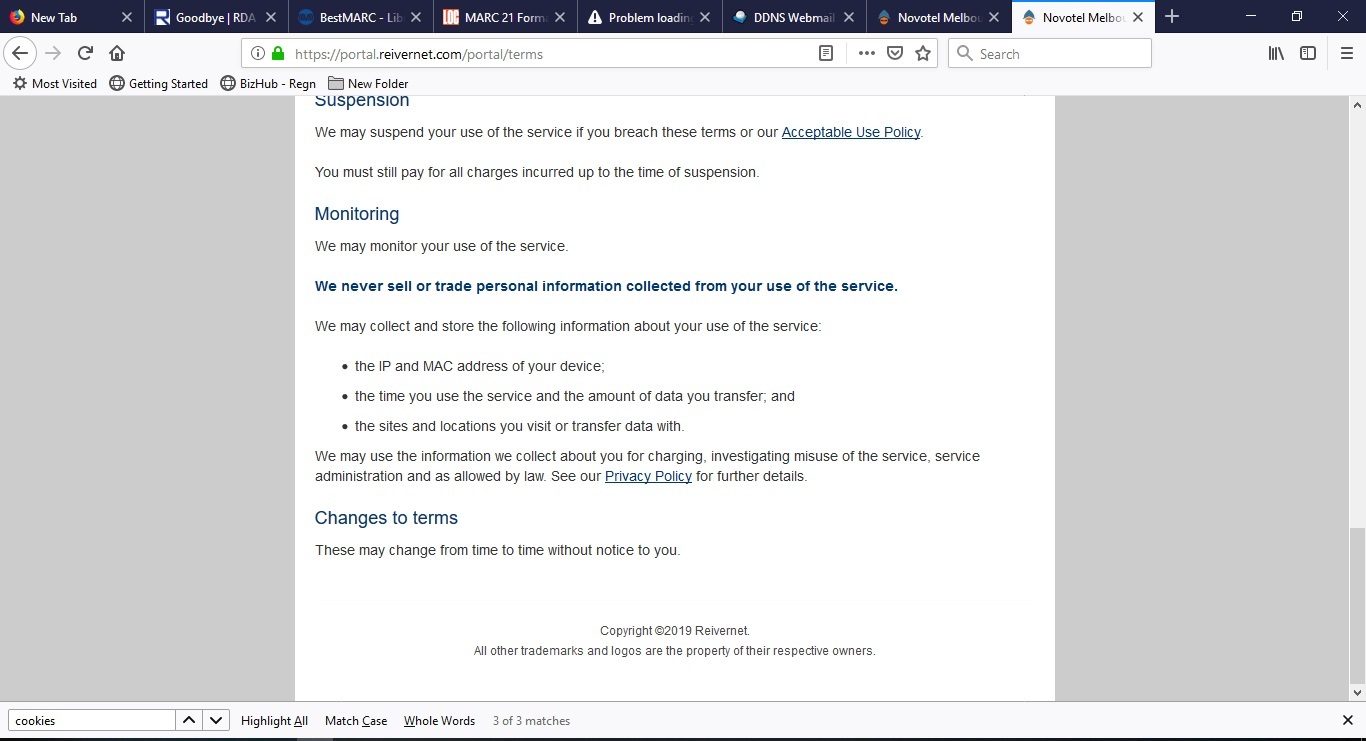The image size is (1366, 741).
Task: Go back with the back arrow button
Action: (x=20, y=53)
